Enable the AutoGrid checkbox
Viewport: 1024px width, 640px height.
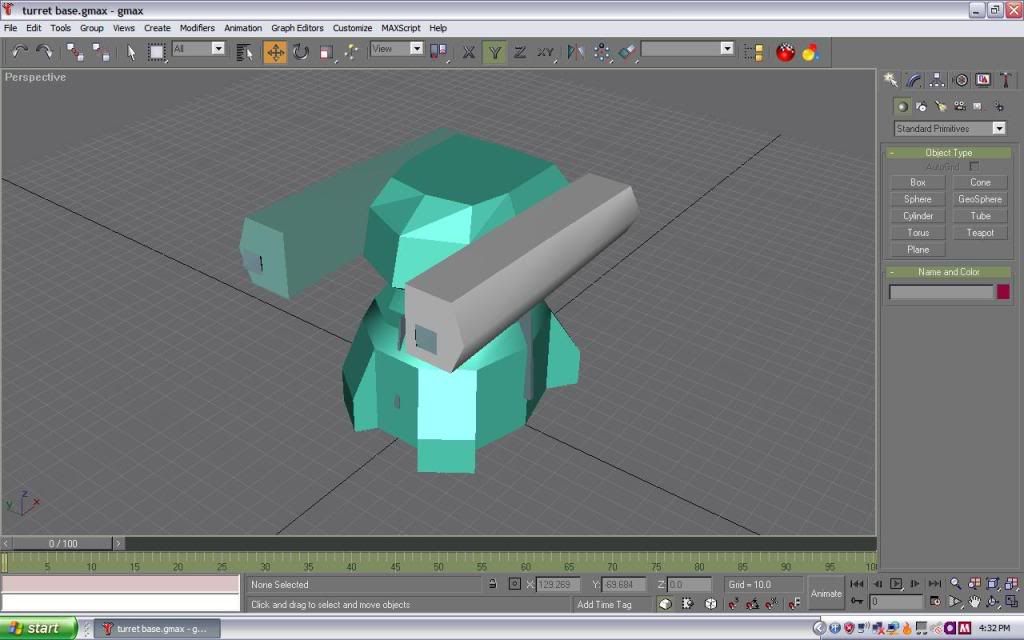click(974, 167)
